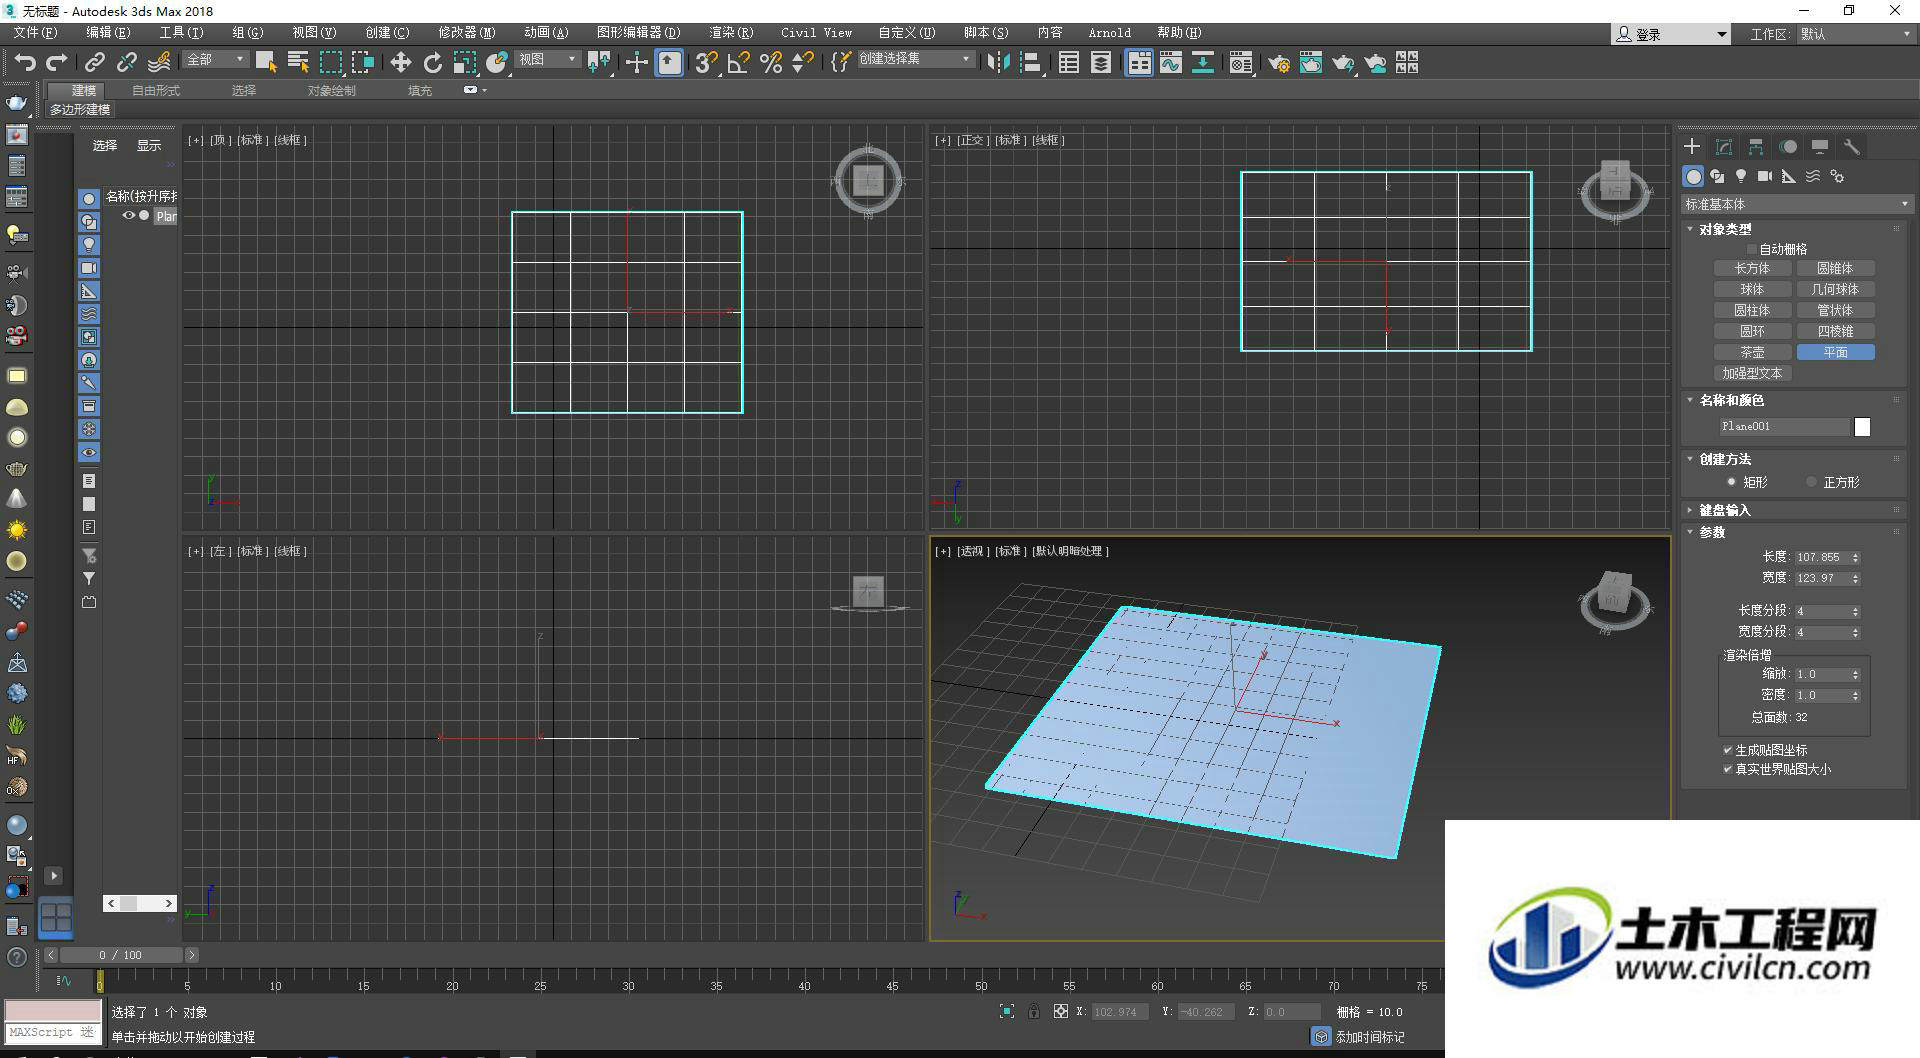Open the Modify panel tab icon
1920x1058 pixels.
click(1724, 147)
